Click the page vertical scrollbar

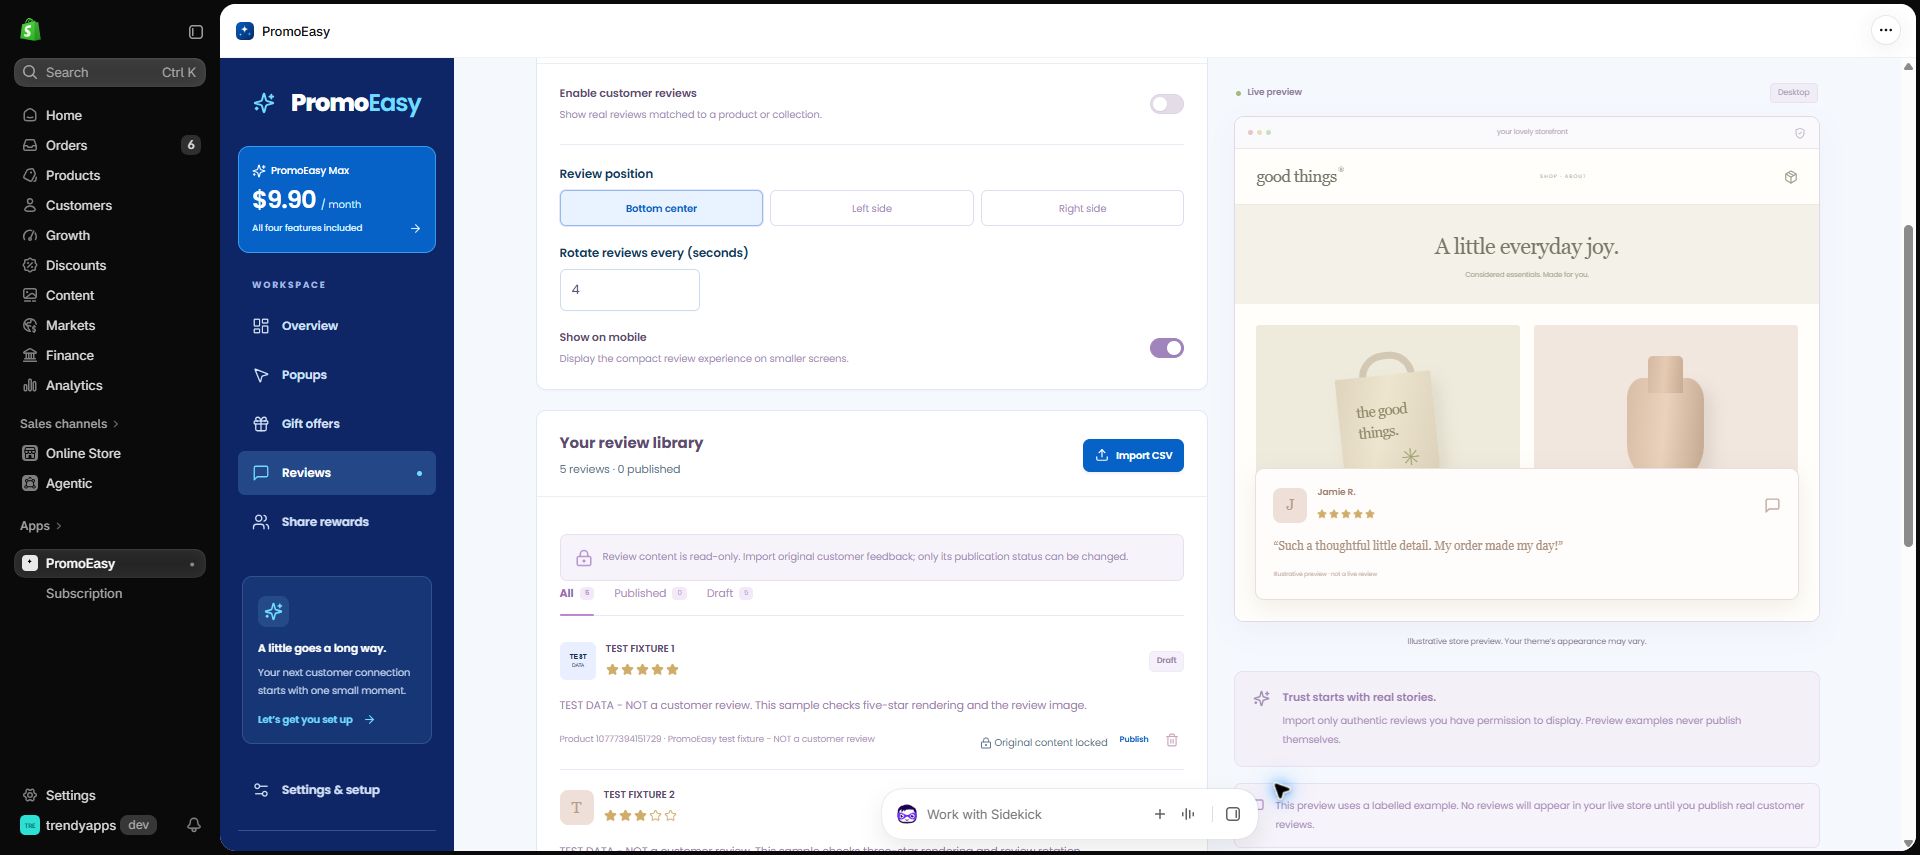pos(1908,385)
